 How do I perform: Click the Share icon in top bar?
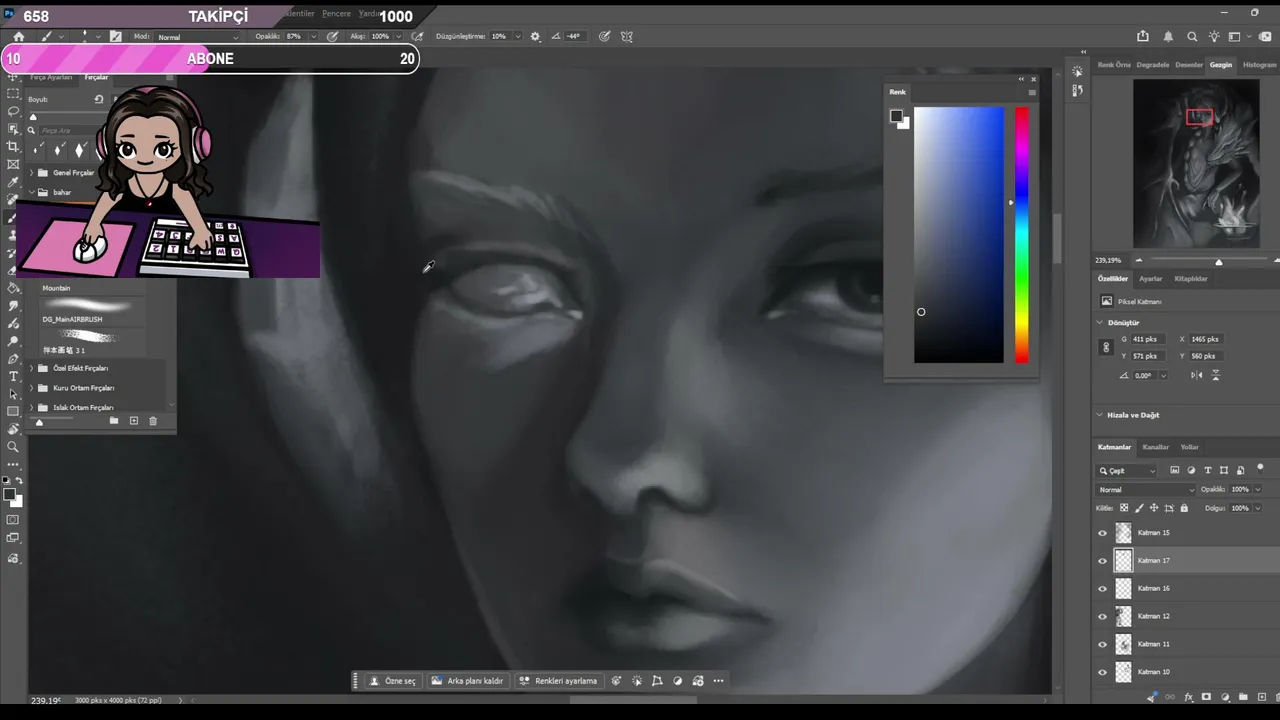point(1145,36)
